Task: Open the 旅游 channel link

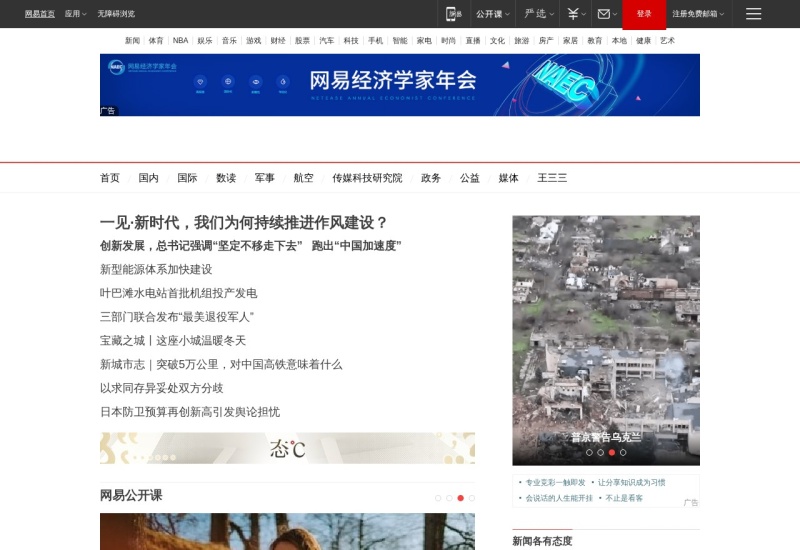Action: [521, 40]
